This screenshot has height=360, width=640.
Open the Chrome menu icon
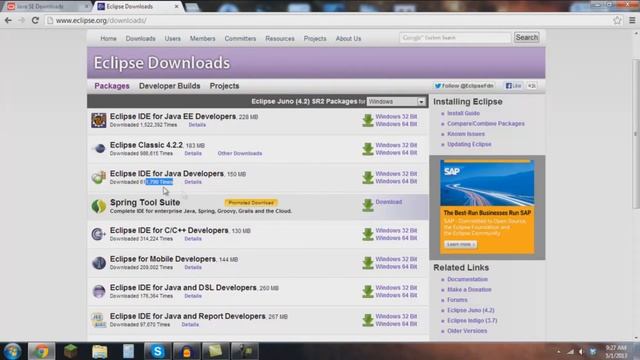click(x=632, y=20)
